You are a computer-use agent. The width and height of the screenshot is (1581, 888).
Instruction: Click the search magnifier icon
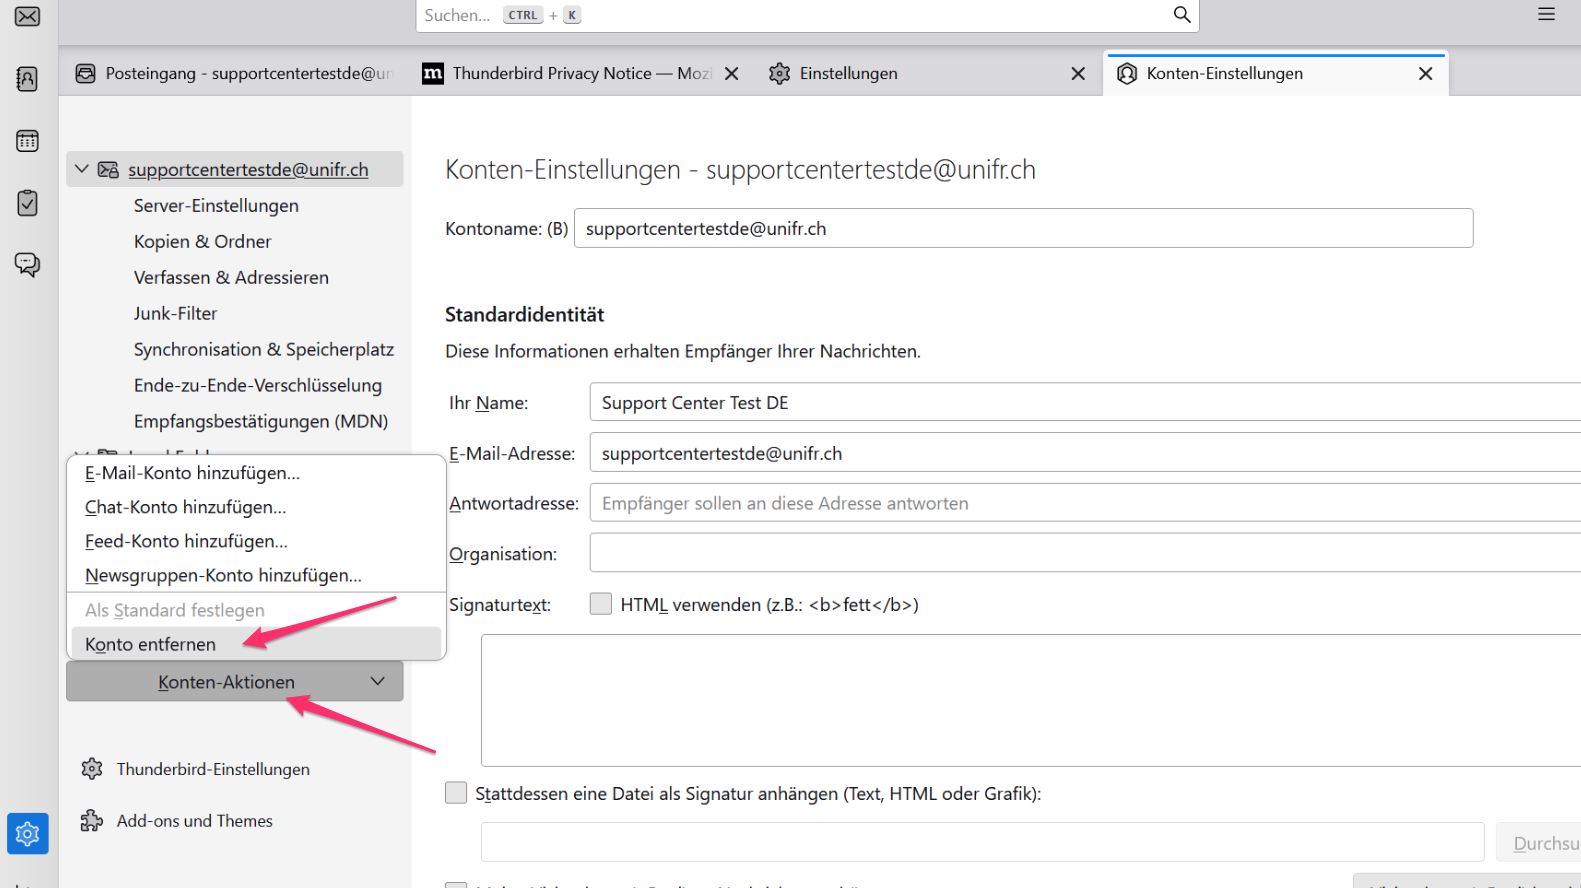tap(1181, 15)
